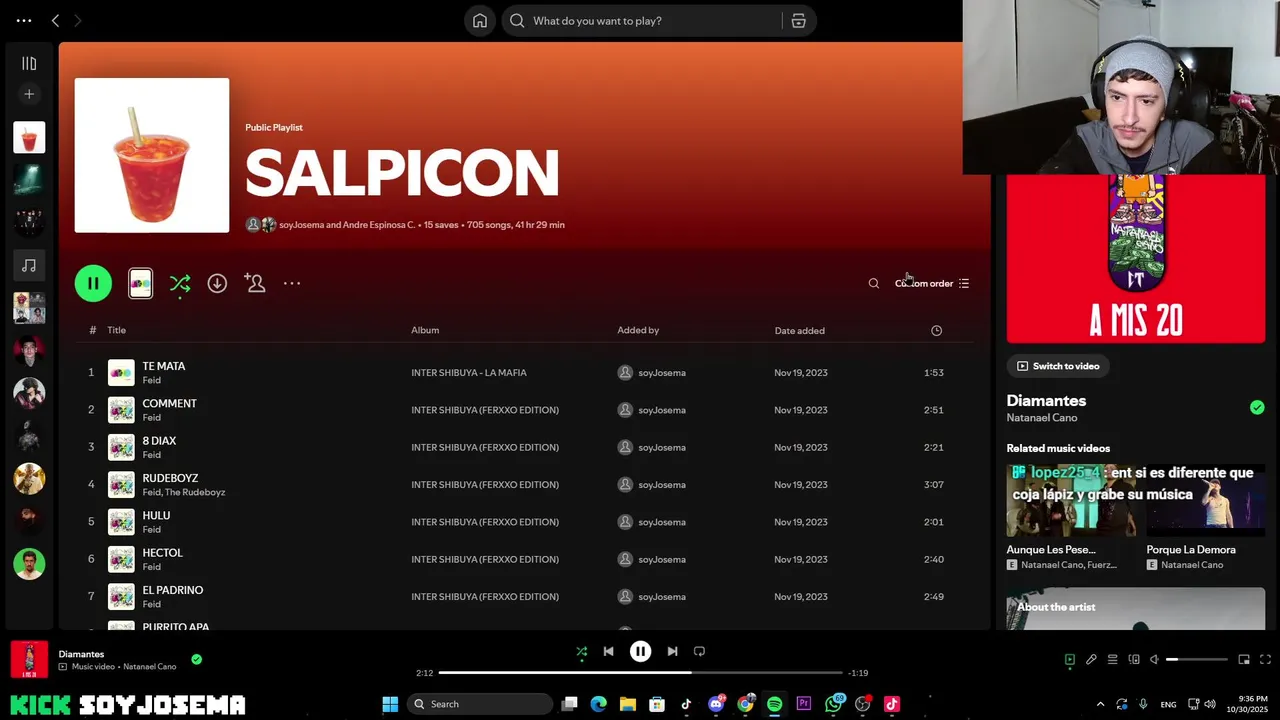Viewport: 1280px width, 720px height.
Task: Open the Liked Songs music note sidebar item
Action: 29,265
